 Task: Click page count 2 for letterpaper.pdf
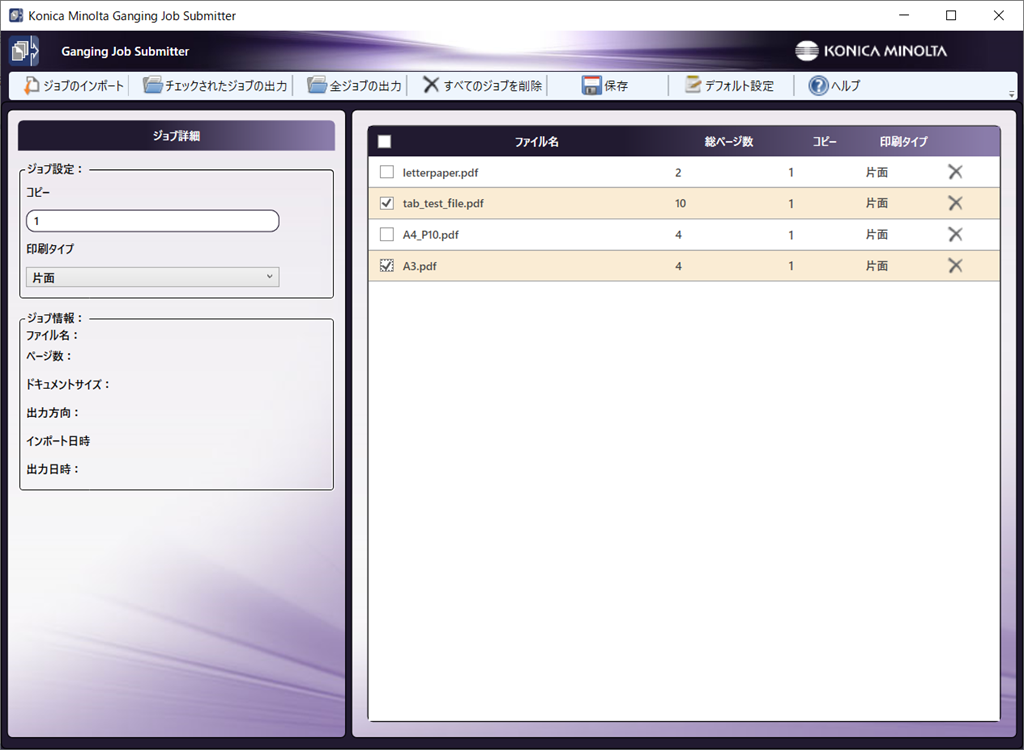tap(678, 172)
